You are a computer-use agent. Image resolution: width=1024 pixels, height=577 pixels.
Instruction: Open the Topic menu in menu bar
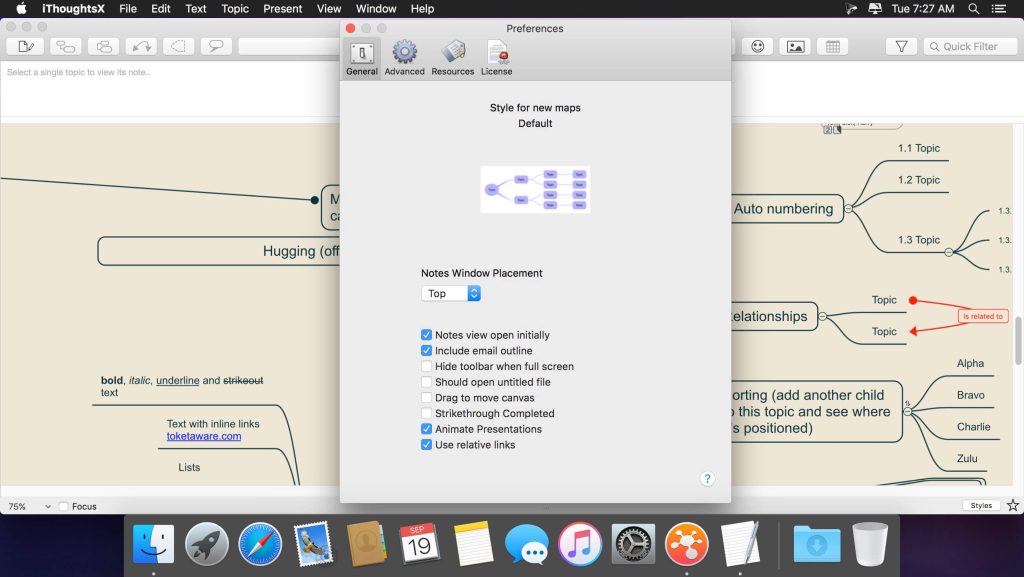235,8
